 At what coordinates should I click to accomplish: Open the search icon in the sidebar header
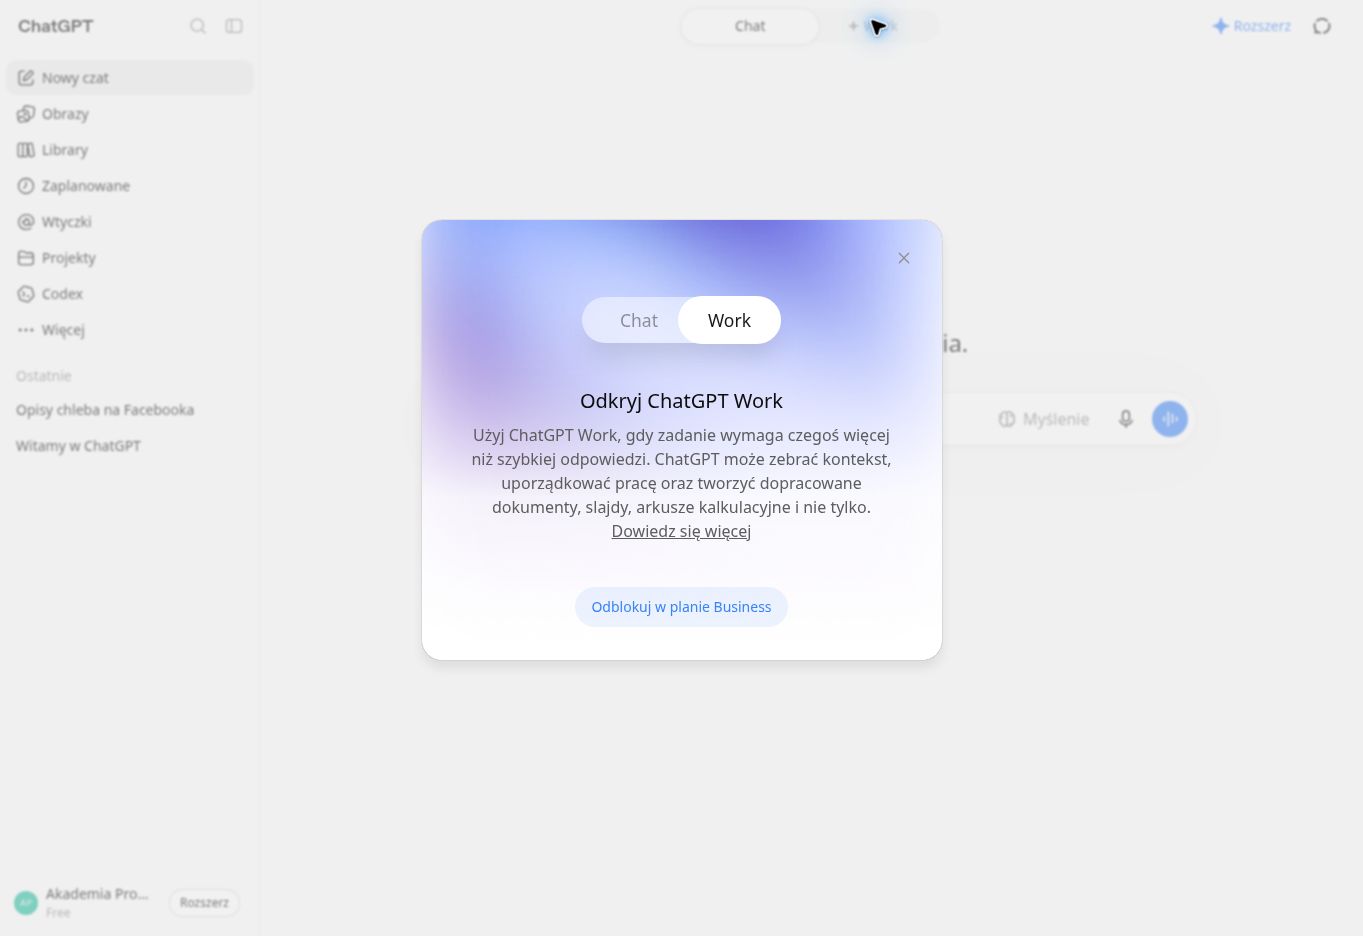pyautogui.click(x=198, y=26)
